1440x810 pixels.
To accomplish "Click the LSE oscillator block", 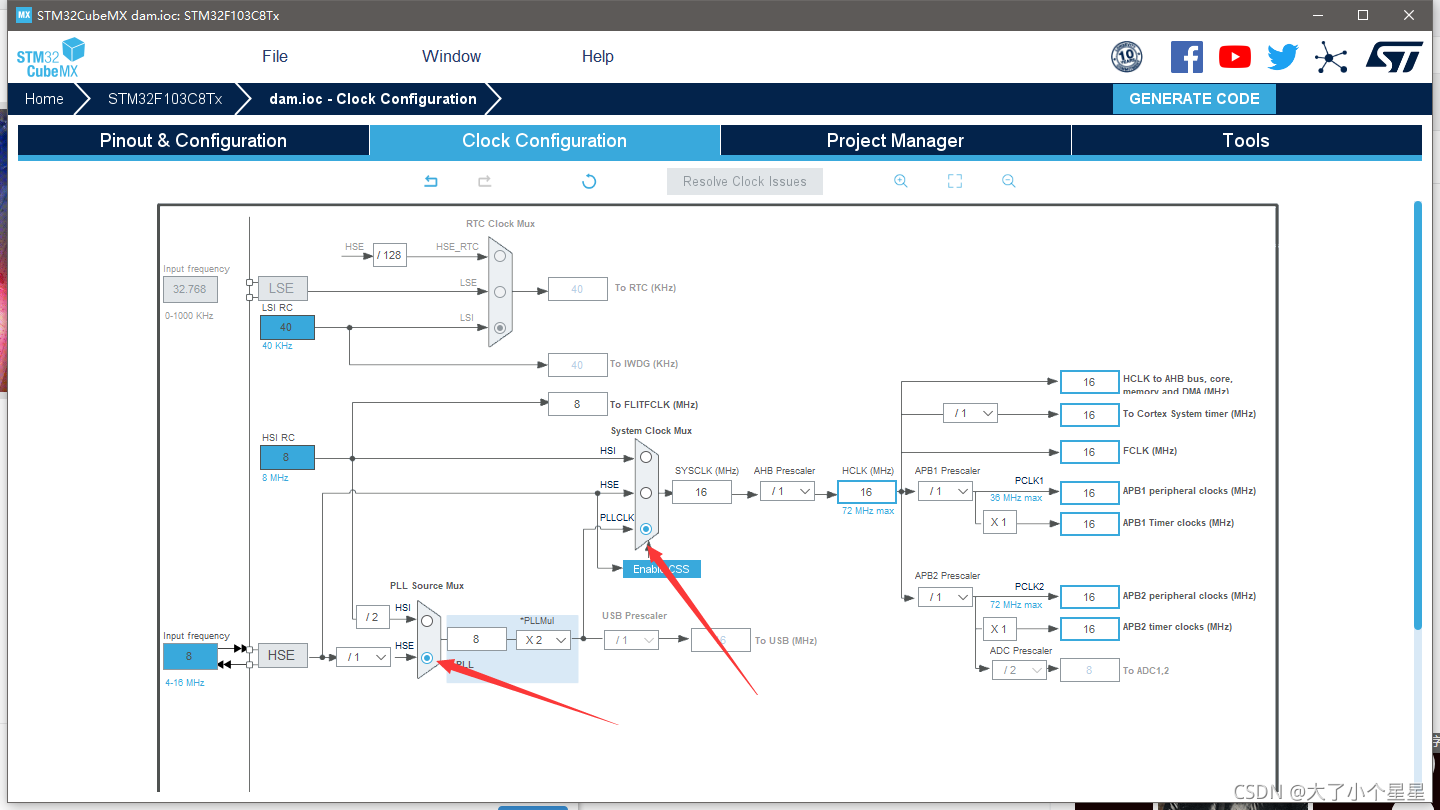I will point(282,288).
